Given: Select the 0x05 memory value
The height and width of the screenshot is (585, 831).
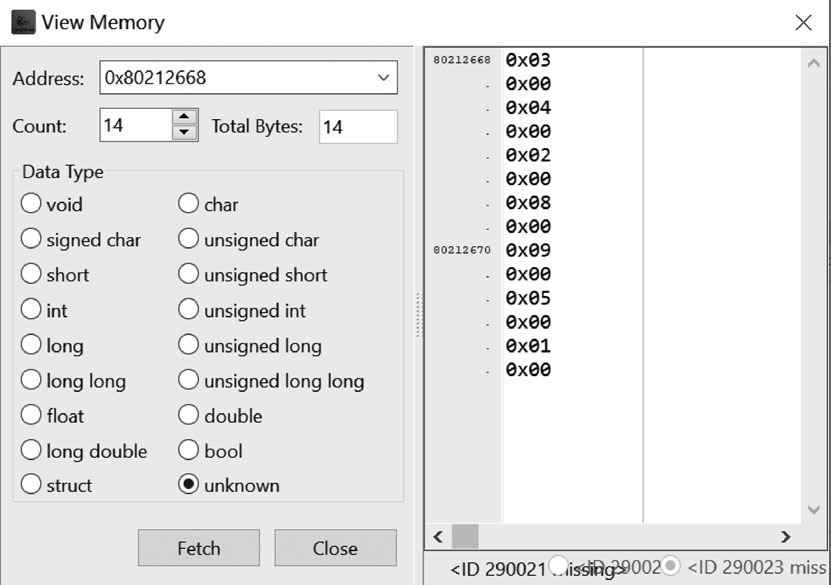Looking at the screenshot, I should [x=528, y=298].
